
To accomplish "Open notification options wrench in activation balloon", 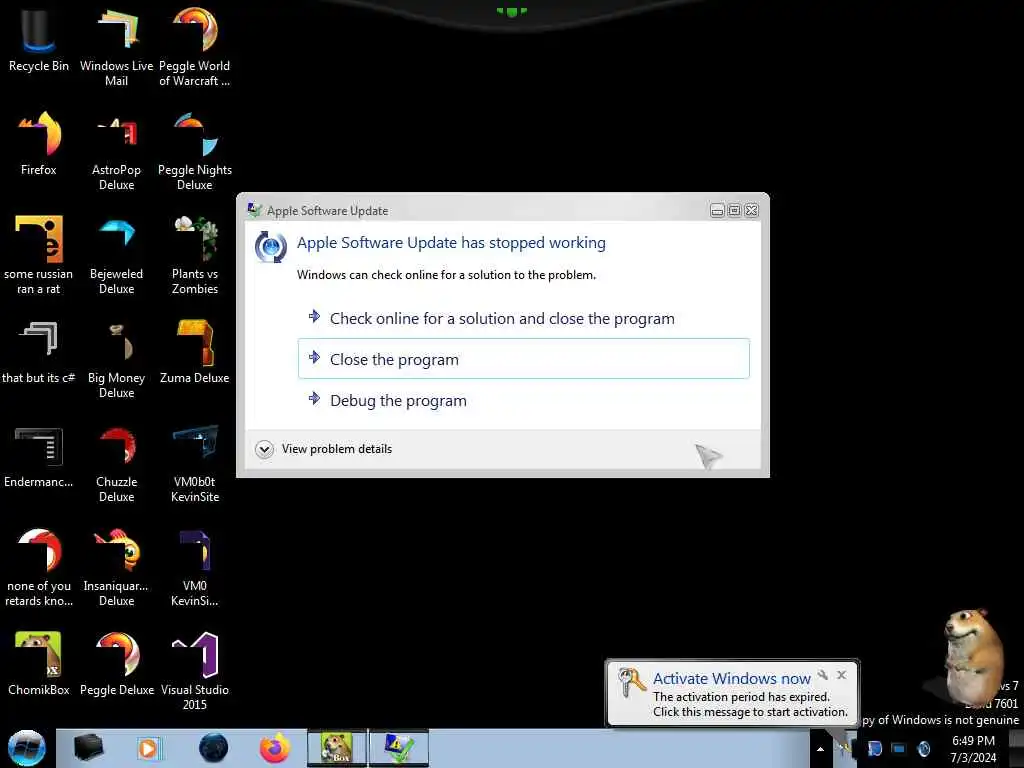I will pos(823,675).
